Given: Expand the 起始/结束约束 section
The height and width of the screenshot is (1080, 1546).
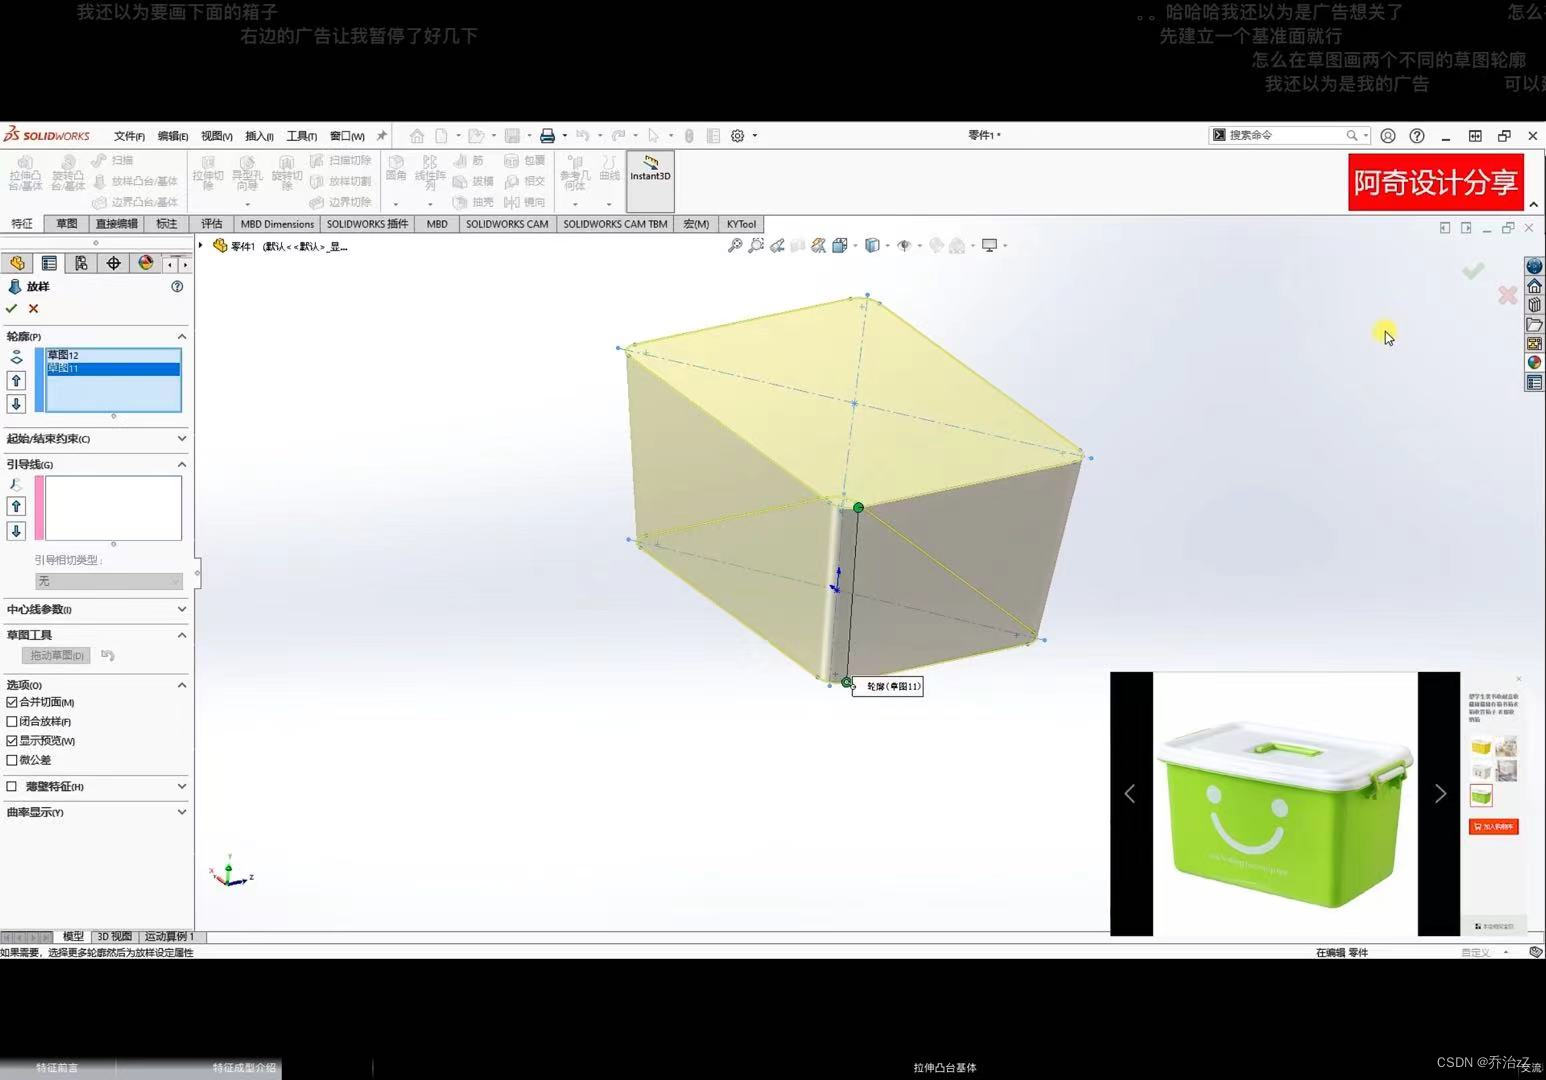Looking at the screenshot, I should pos(181,438).
